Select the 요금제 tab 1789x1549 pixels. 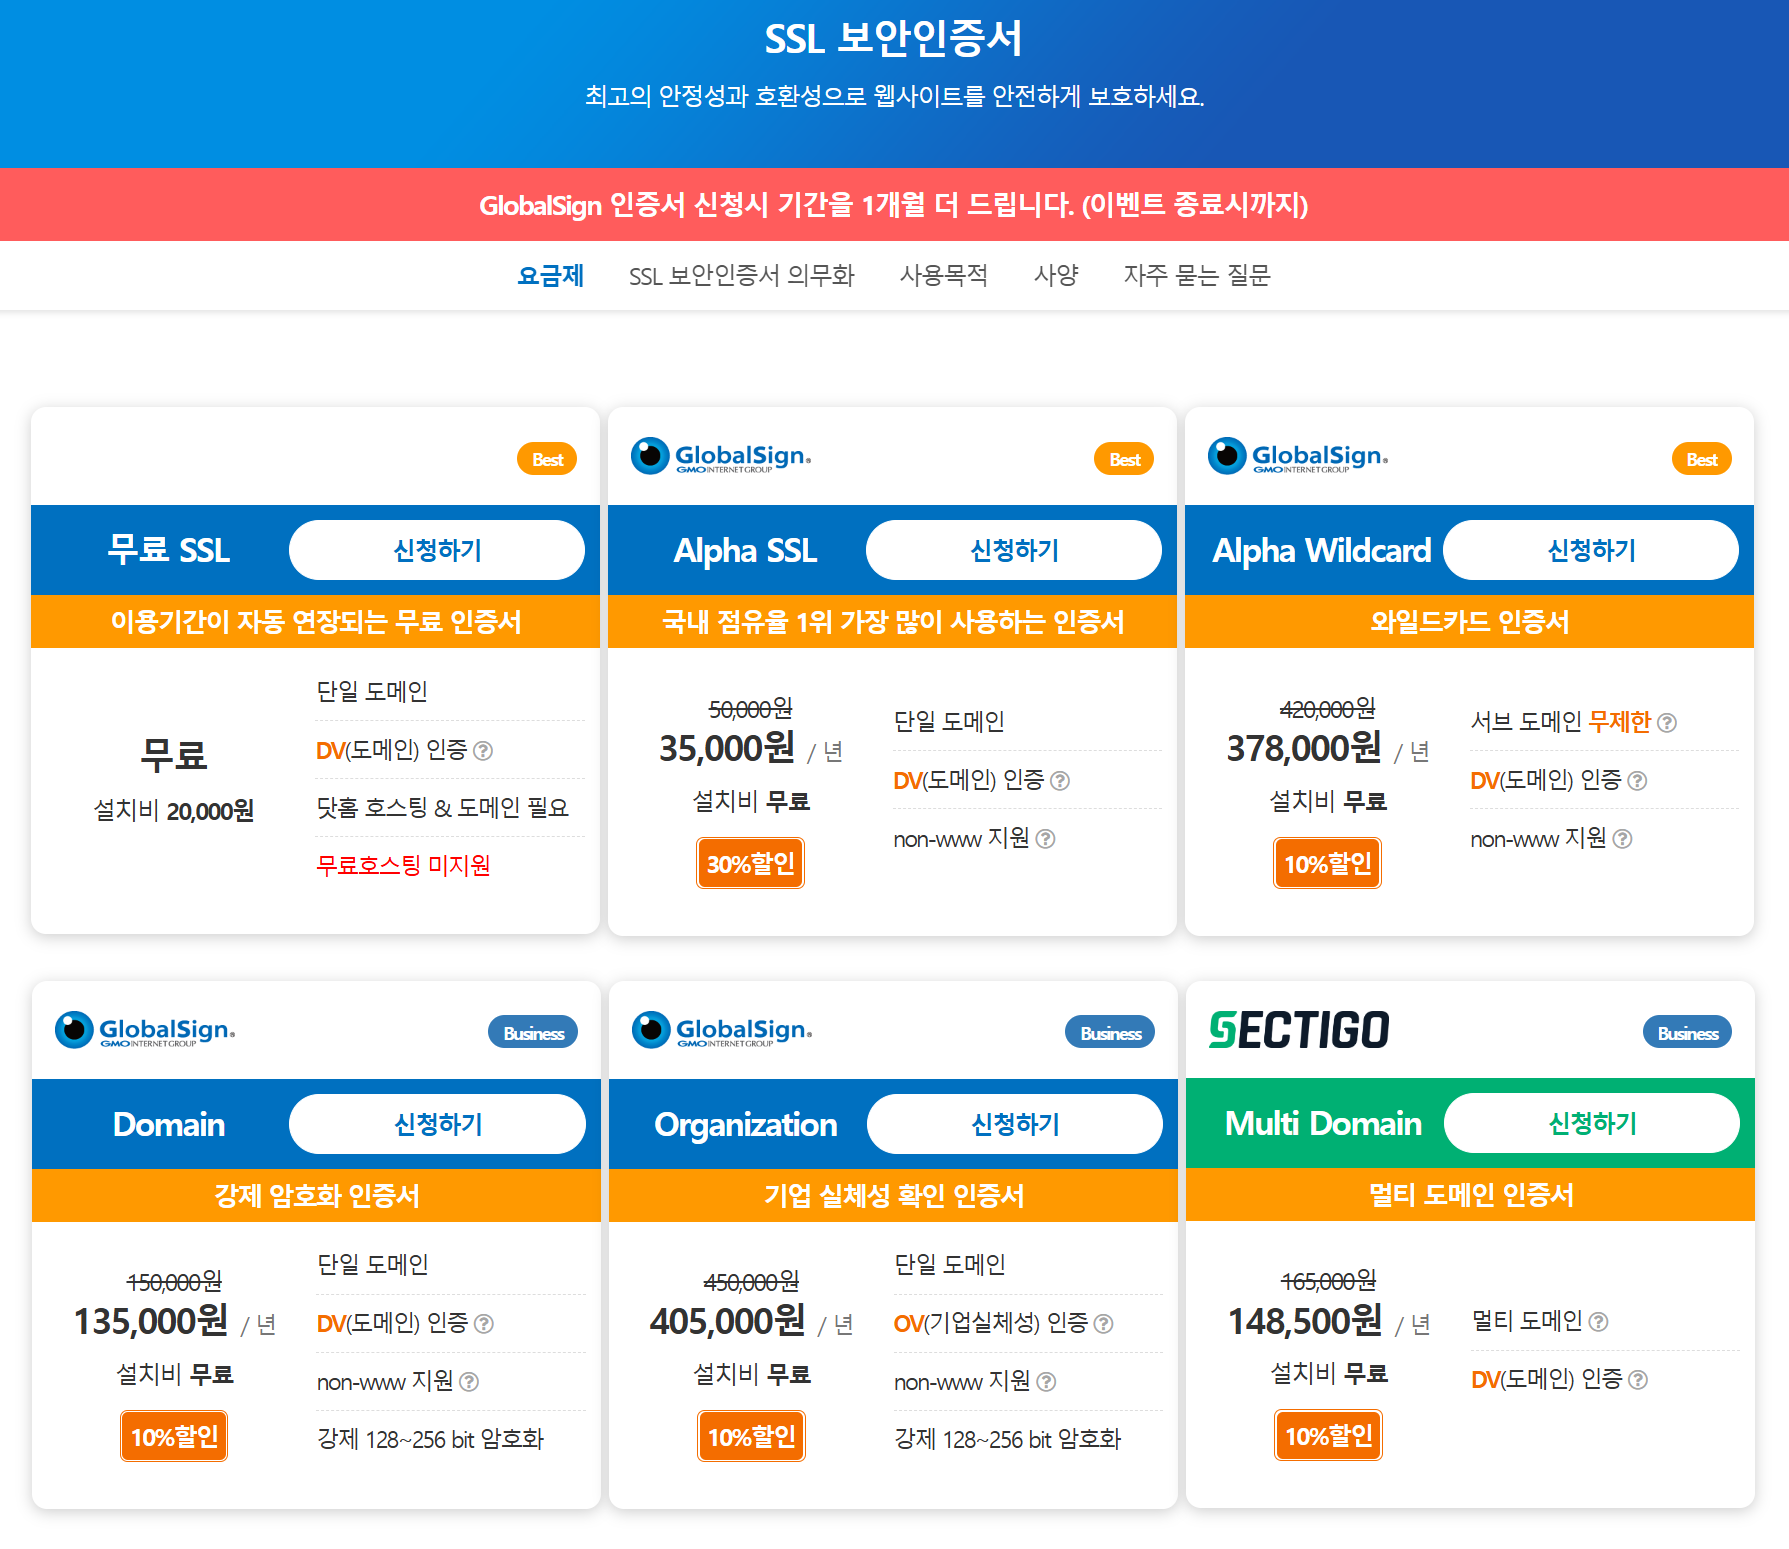coord(551,275)
